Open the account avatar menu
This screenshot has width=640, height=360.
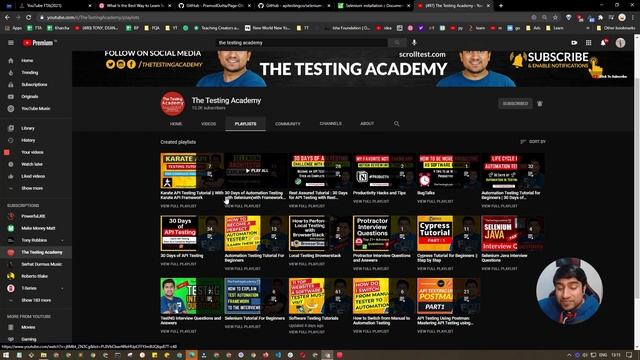click(x=620, y=42)
